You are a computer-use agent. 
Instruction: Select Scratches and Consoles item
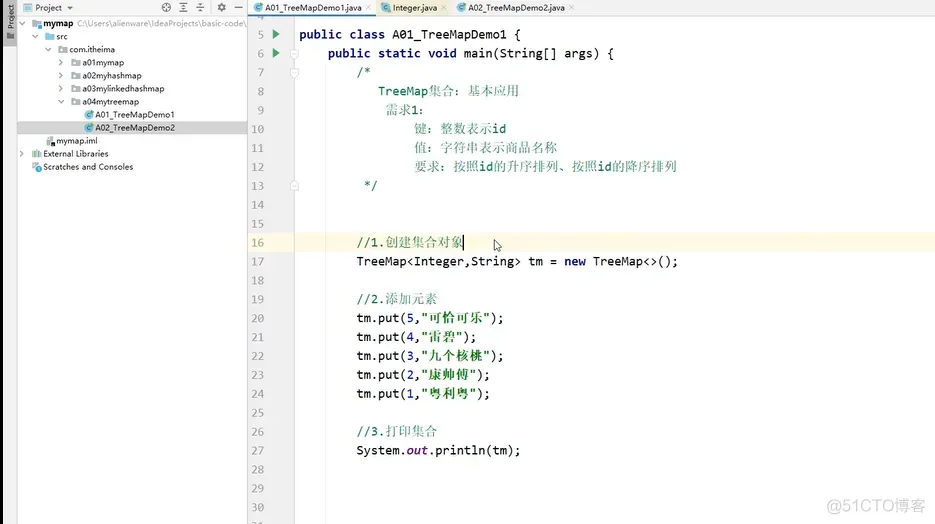(88, 167)
